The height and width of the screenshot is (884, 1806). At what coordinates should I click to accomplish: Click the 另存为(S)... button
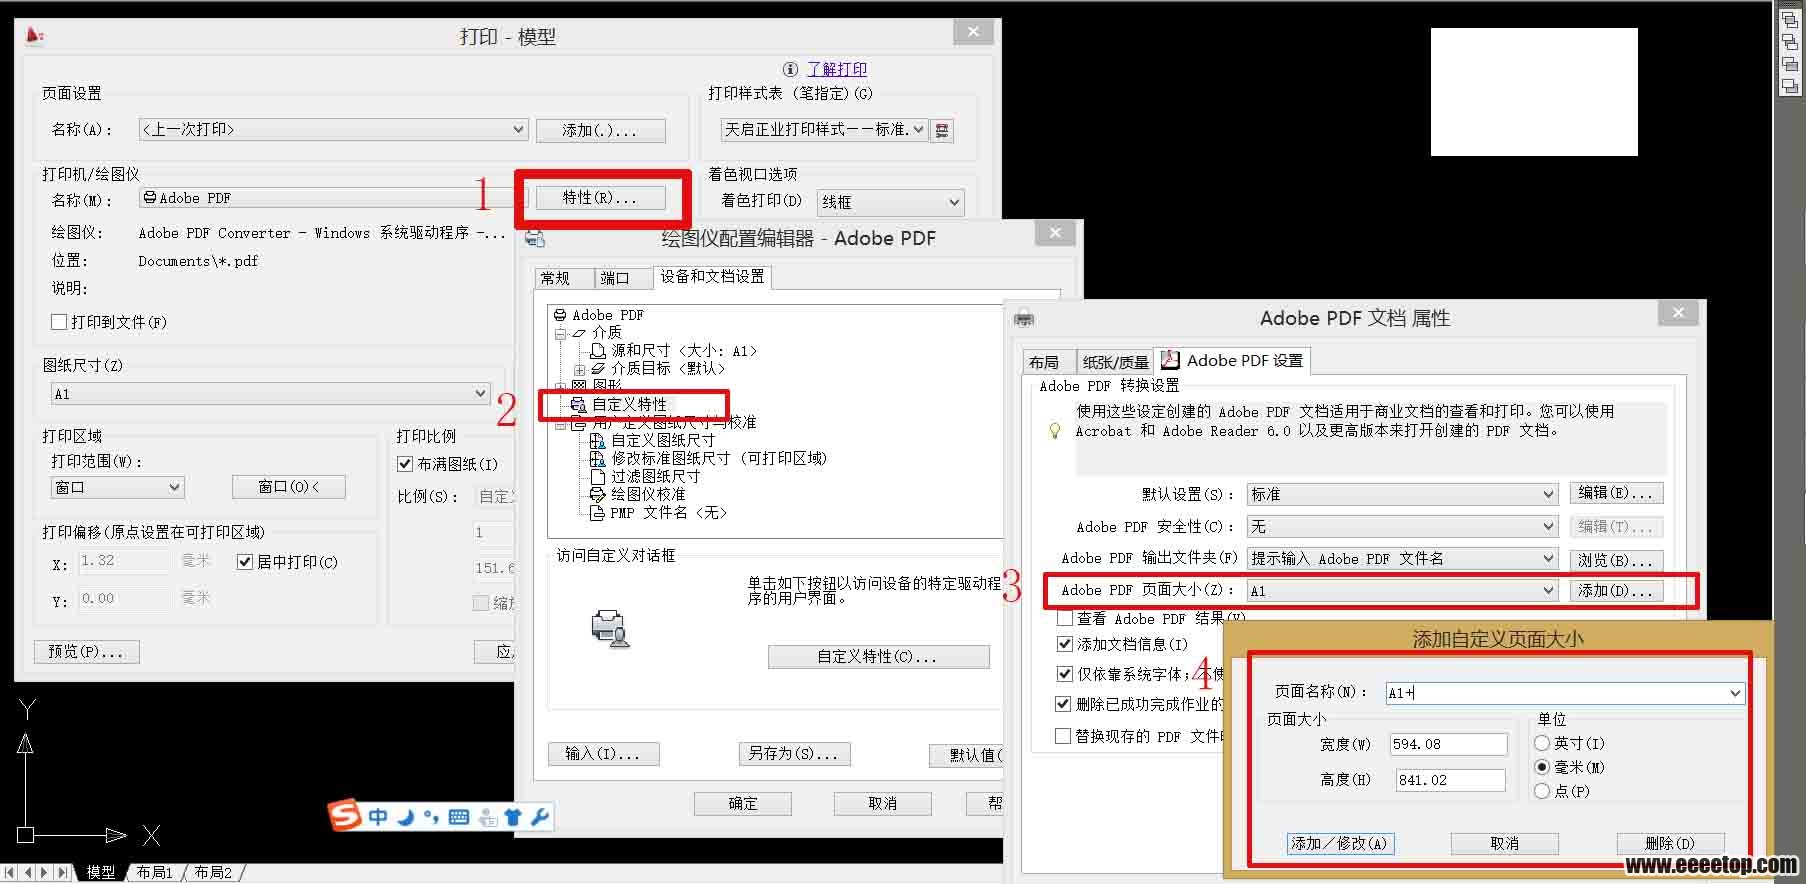point(794,753)
